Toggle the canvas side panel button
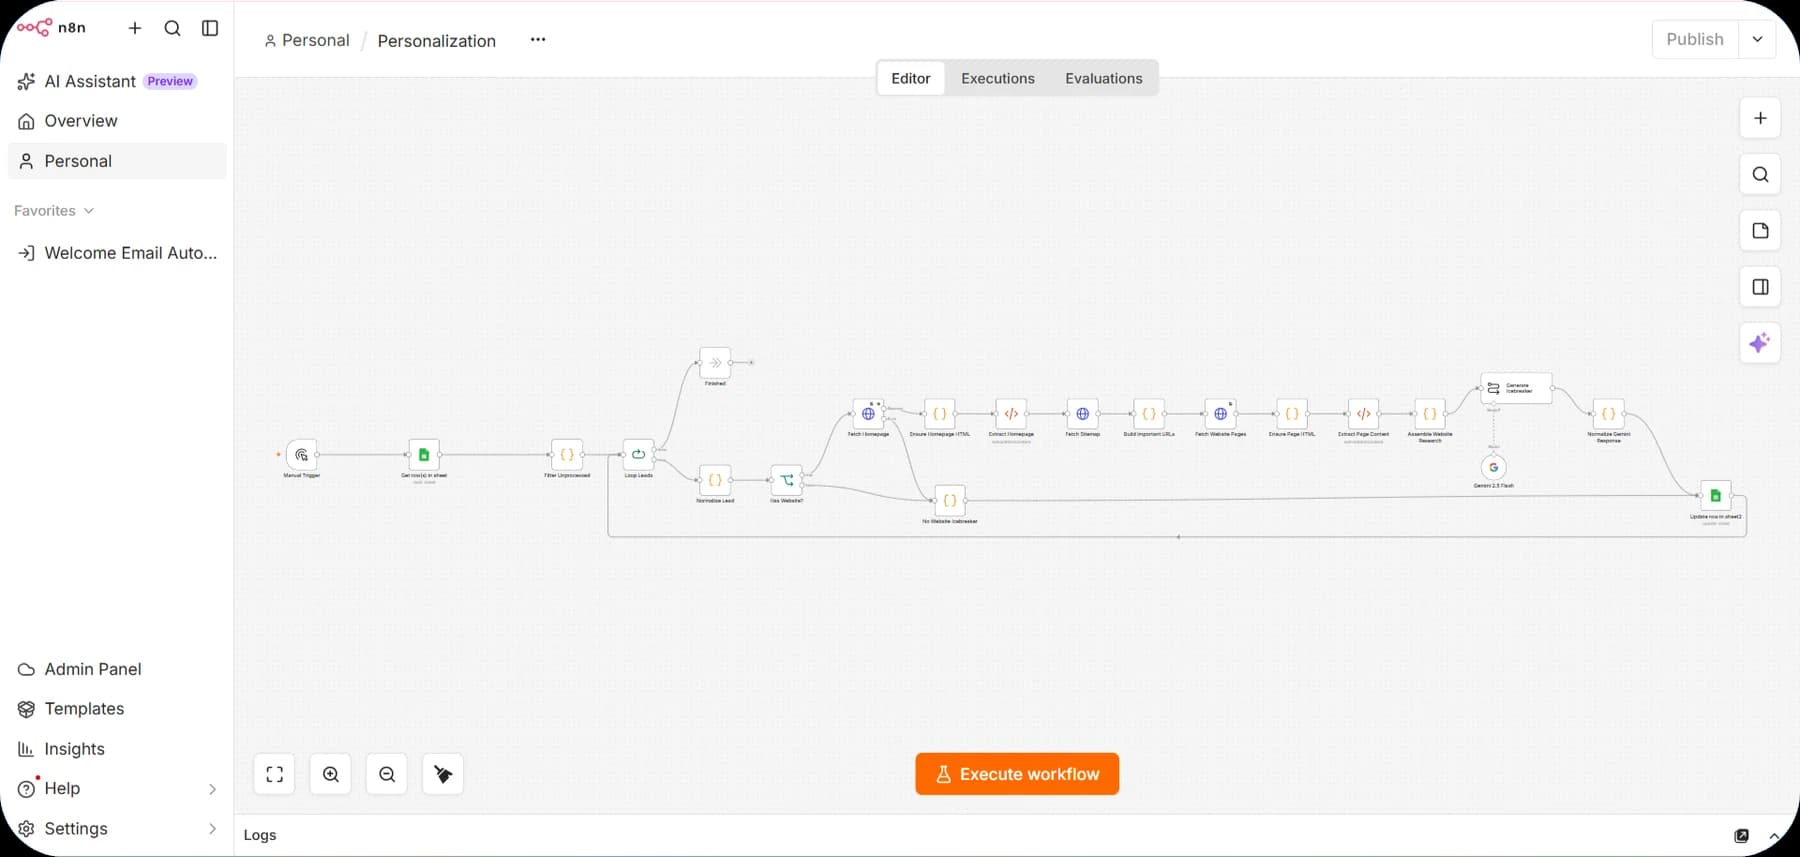Viewport: 1800px width, 857px height. 1760,287
